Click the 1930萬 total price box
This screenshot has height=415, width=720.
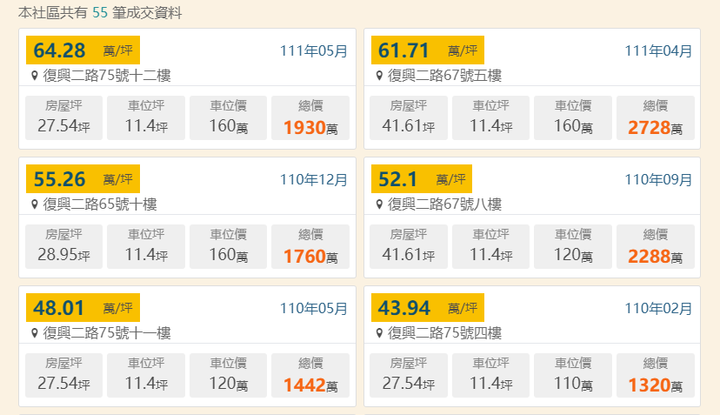coord(310,118)
